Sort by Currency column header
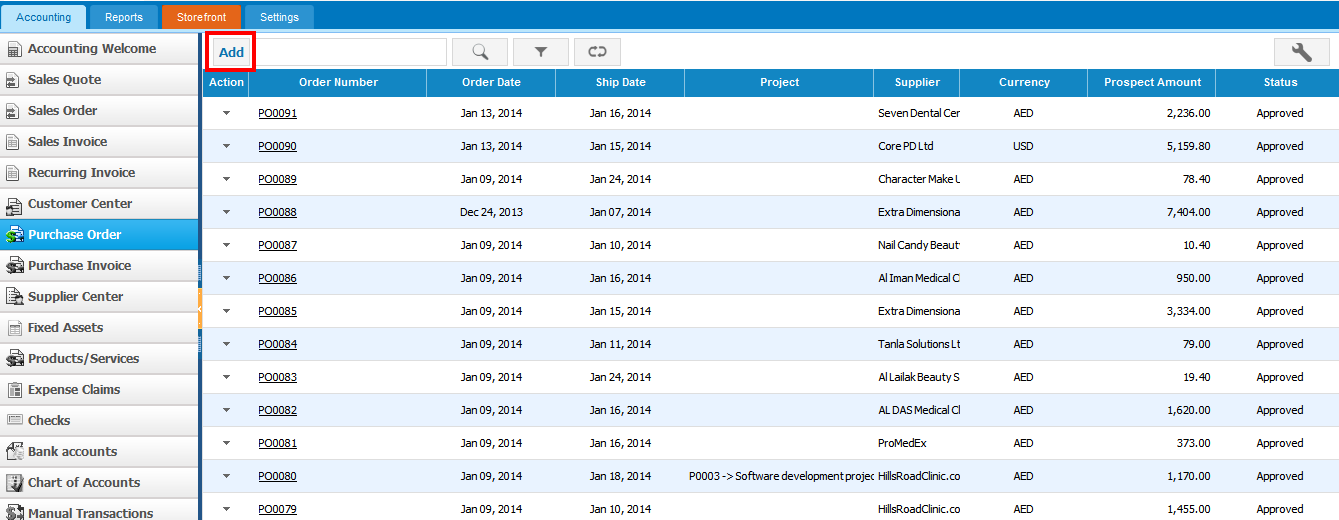Viewport: 1339px width, 520px height. tap(1024, 82)
